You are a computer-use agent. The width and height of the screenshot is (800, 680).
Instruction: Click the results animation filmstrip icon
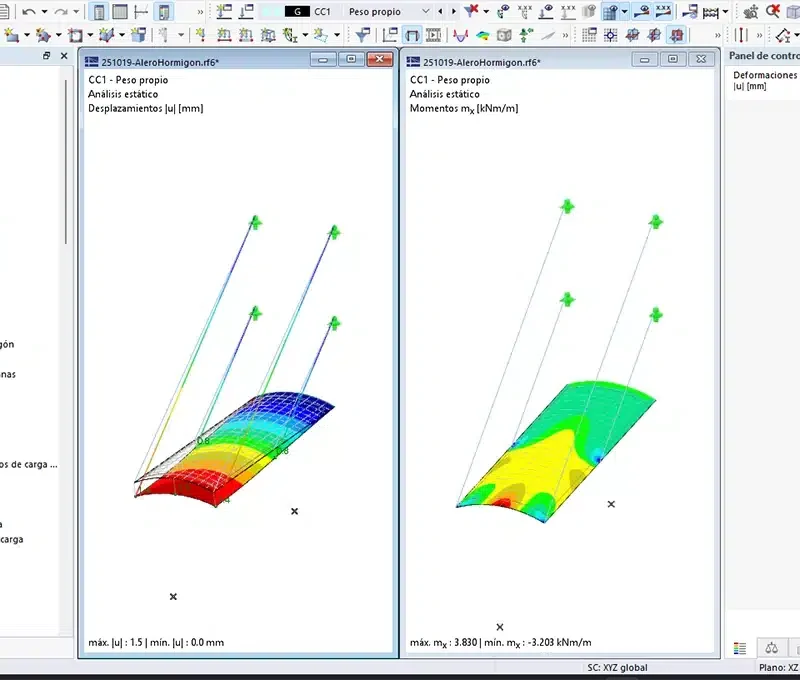[x=433, y=35]
